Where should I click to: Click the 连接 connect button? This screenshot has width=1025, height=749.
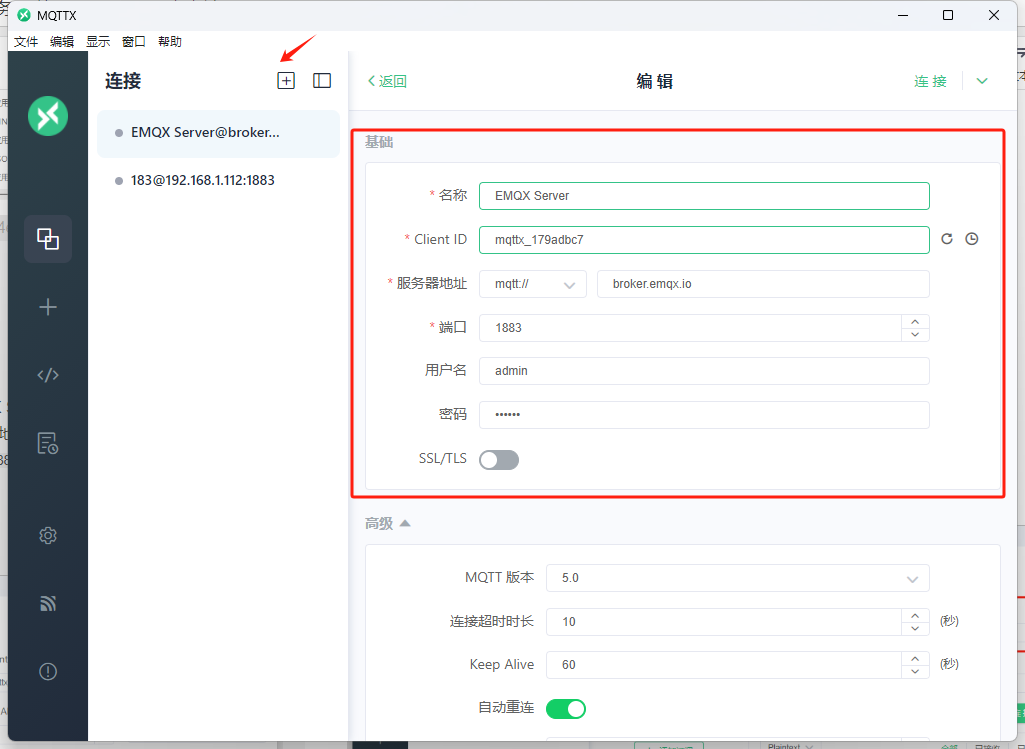[x=930, y=81]
